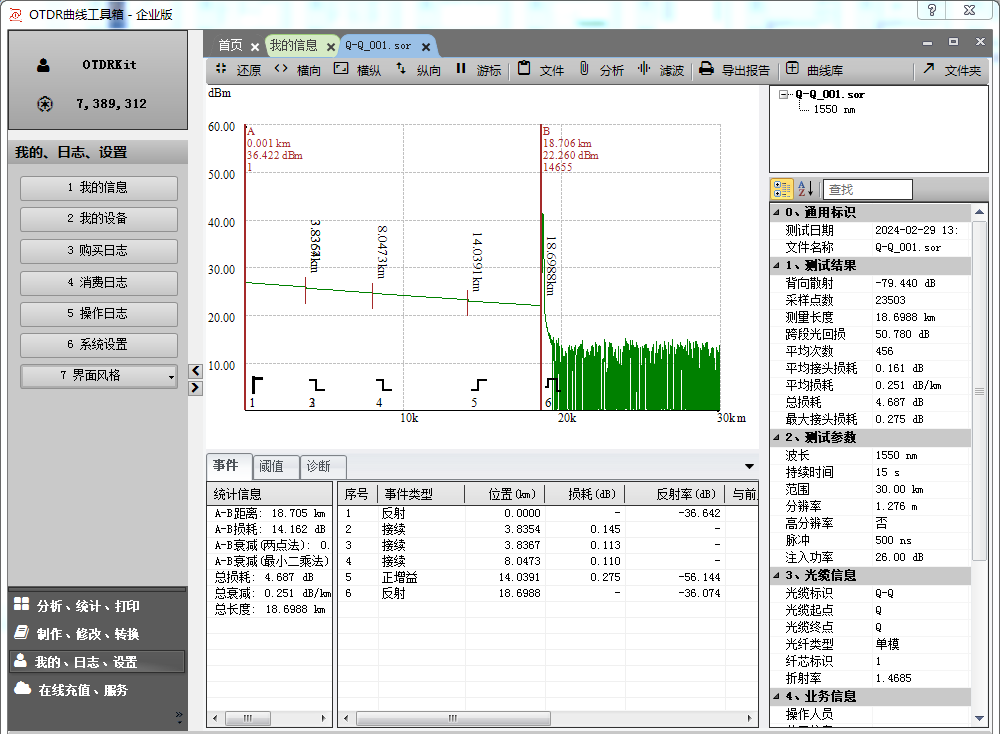Click the 查找 search input field
This screenshot has height=734, width=1000.
tap(867, 189)
